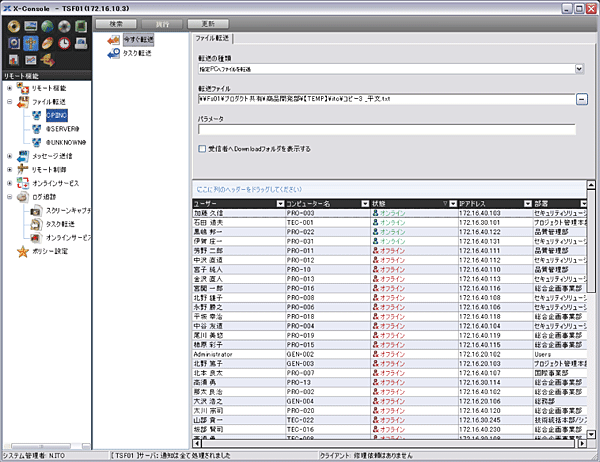Expand the メッセージ送信 tree node
The height and width of the screenshot is (462, 600).
(x=9, y=156)
